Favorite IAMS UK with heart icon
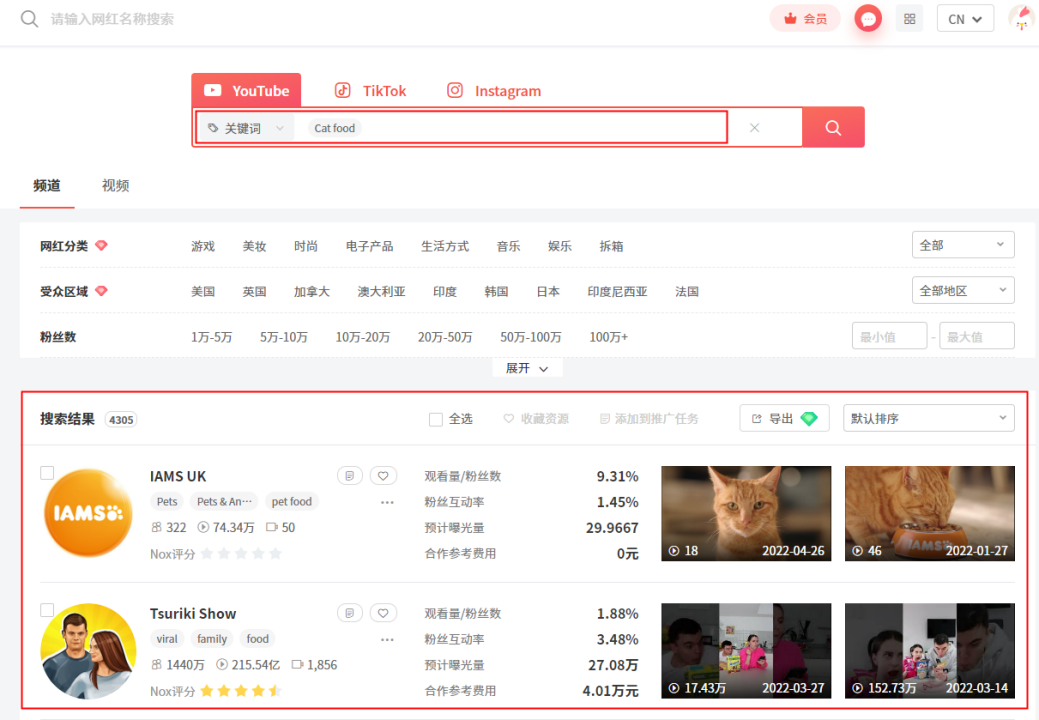This screenshot has width=1039, height=720. [x=383, y=476]
